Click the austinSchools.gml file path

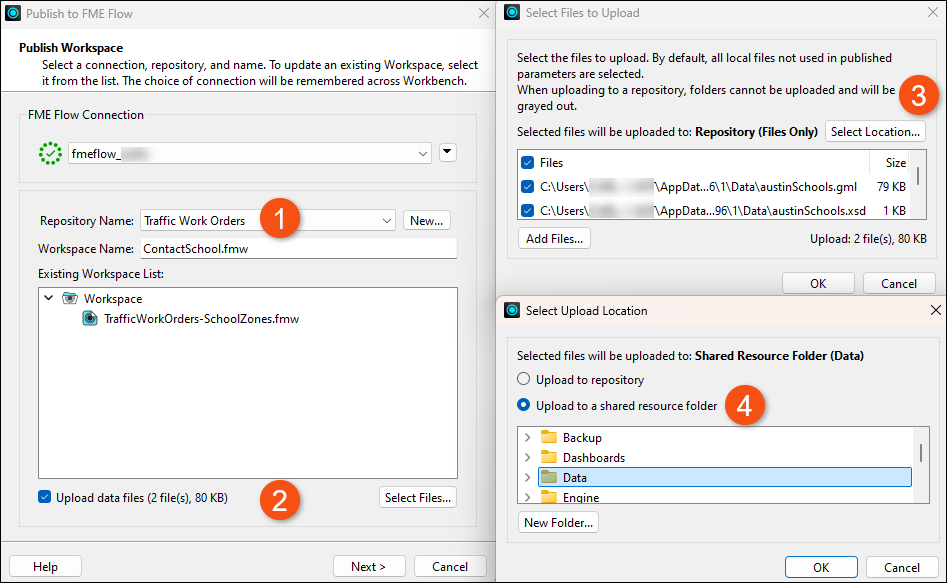pos(698,187)
